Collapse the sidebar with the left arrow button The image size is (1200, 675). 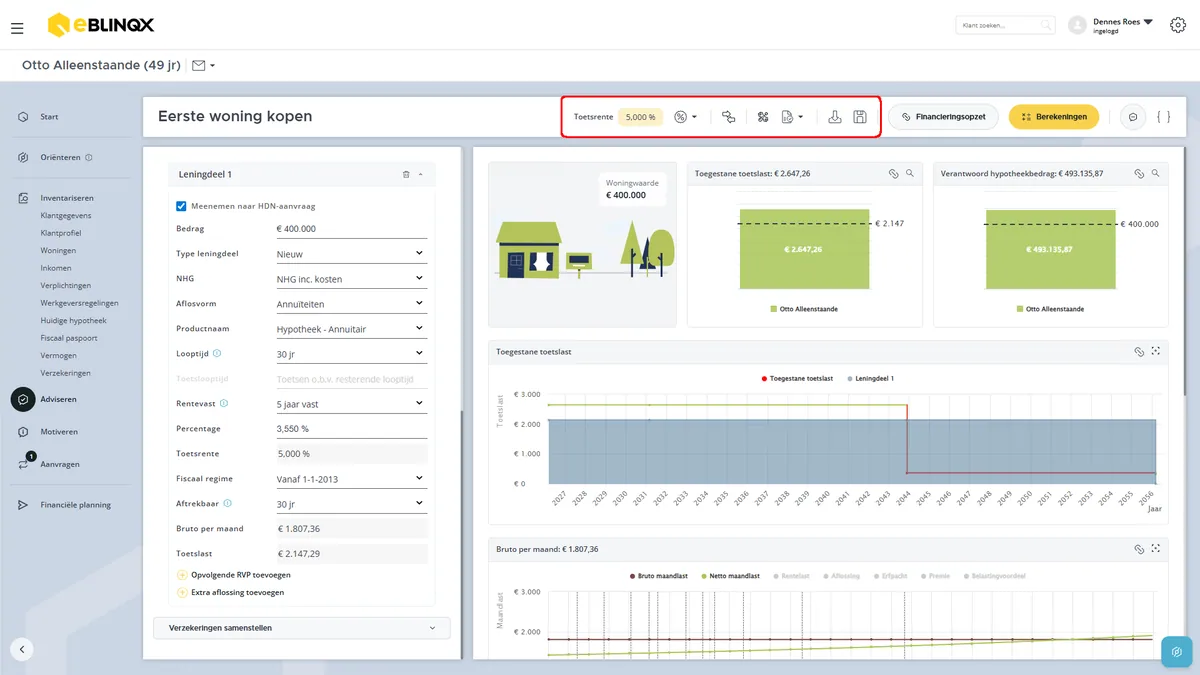click(x=22, y=649)
